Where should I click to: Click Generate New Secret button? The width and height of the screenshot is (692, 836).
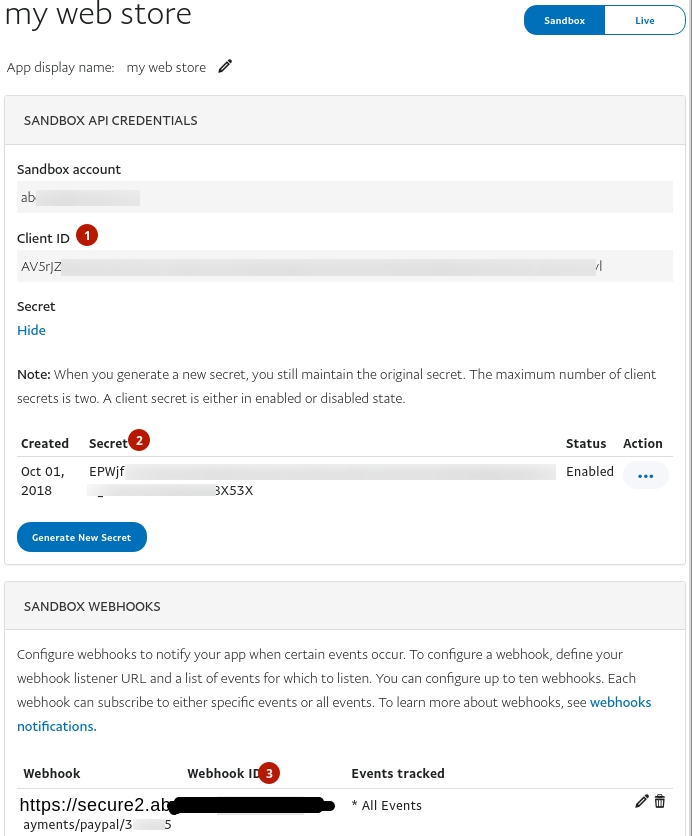pos(82,537)
